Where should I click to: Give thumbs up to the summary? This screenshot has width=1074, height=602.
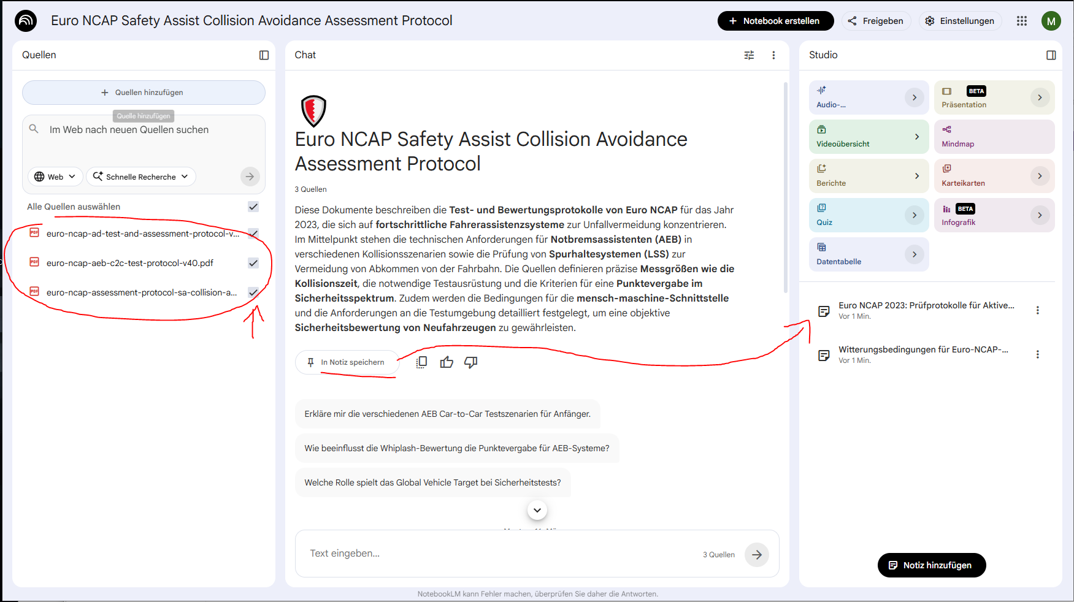pos(447,362)
